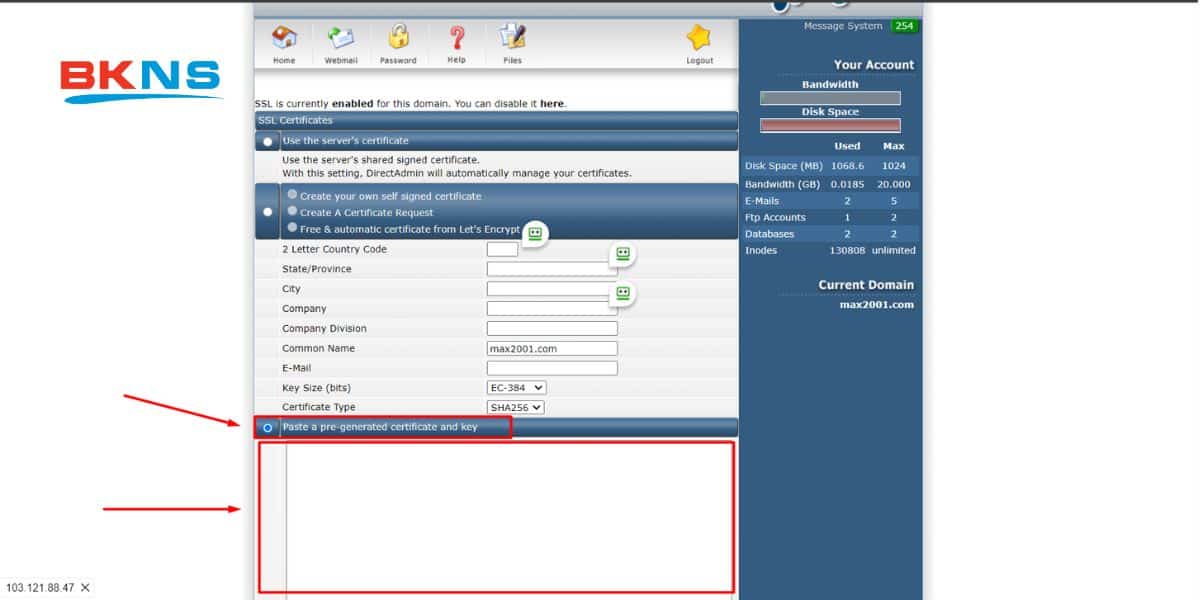Image resolution: width=1200 pixels, height=600 pixels.
Task: Logout using the star icon
Action: click(699, 40)
